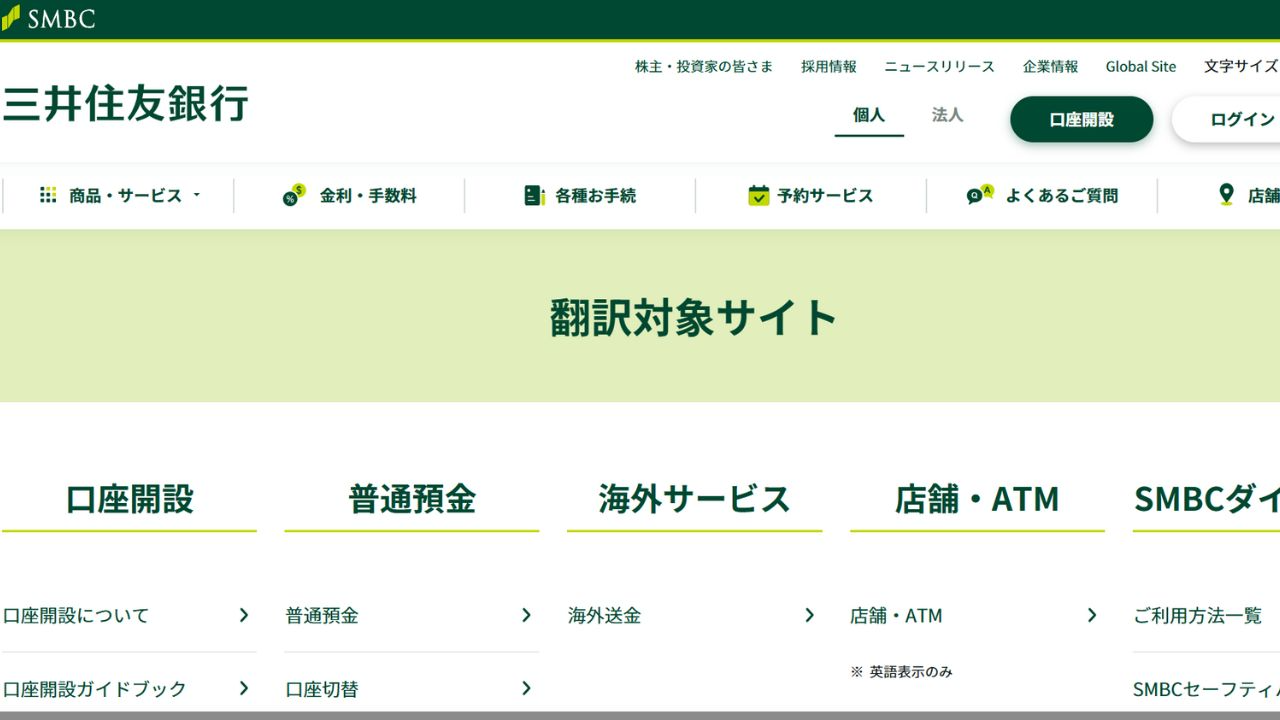Click the SMBC logo icon in header
Screen dimensions: 1280x720
10,18
